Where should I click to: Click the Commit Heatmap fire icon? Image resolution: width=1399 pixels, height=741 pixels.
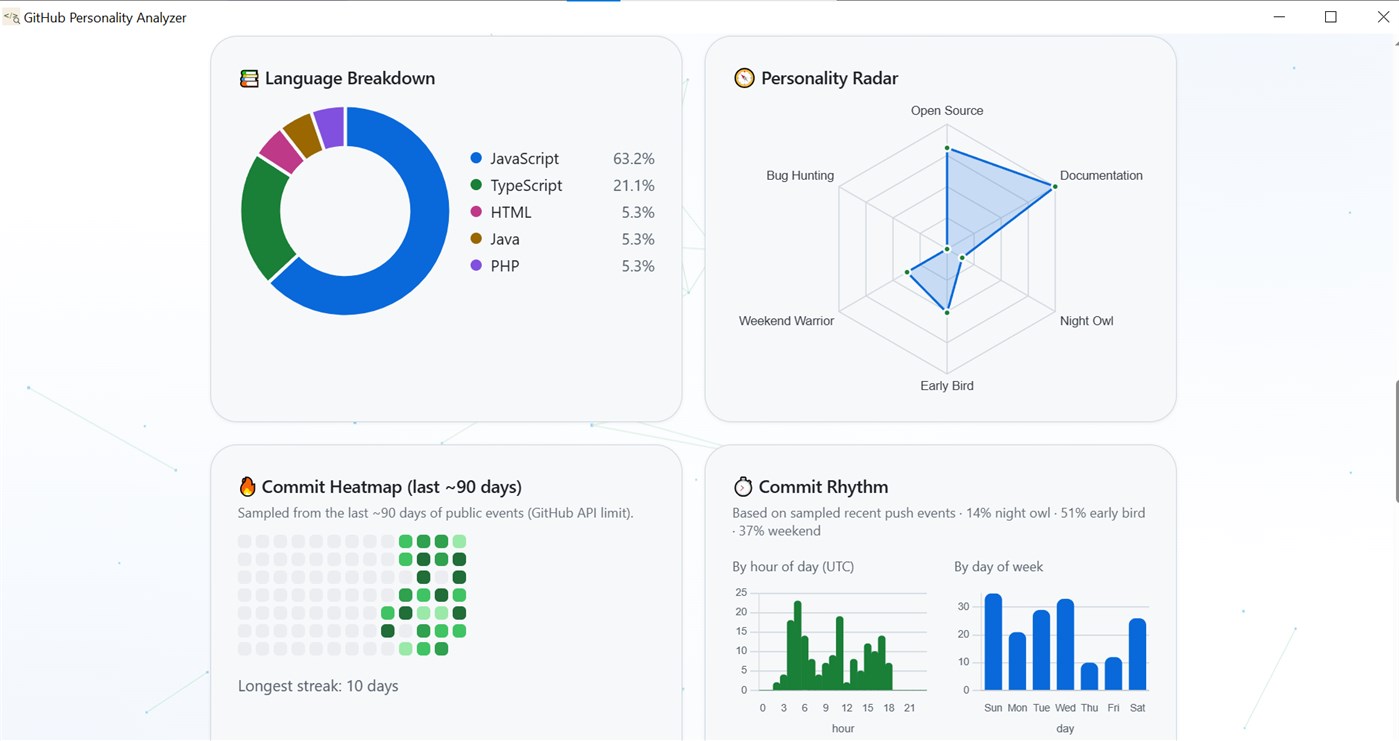(247, 487)
